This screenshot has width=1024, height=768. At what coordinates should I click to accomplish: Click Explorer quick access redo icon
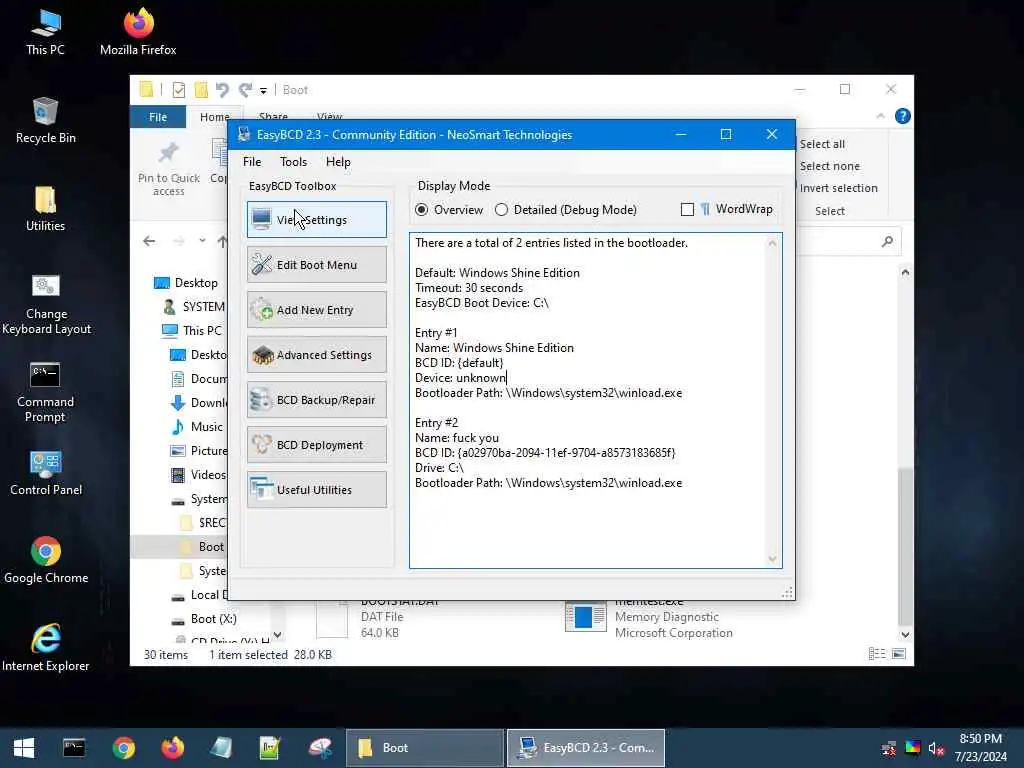tap(246, 89)
